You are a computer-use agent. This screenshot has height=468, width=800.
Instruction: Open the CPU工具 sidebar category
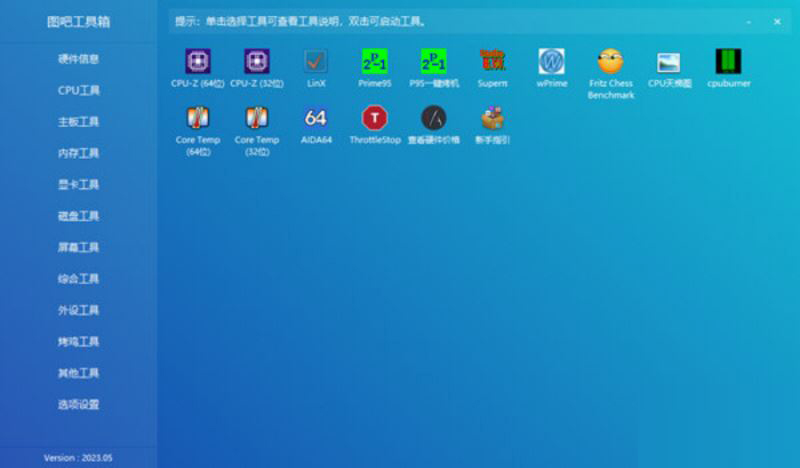(79, 90)
